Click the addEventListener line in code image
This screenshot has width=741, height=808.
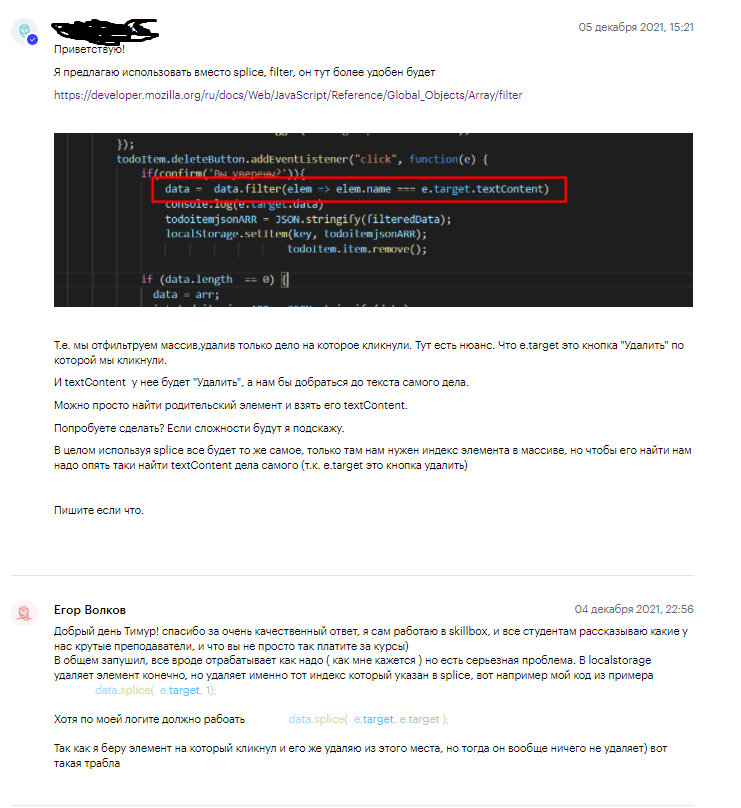302,159
